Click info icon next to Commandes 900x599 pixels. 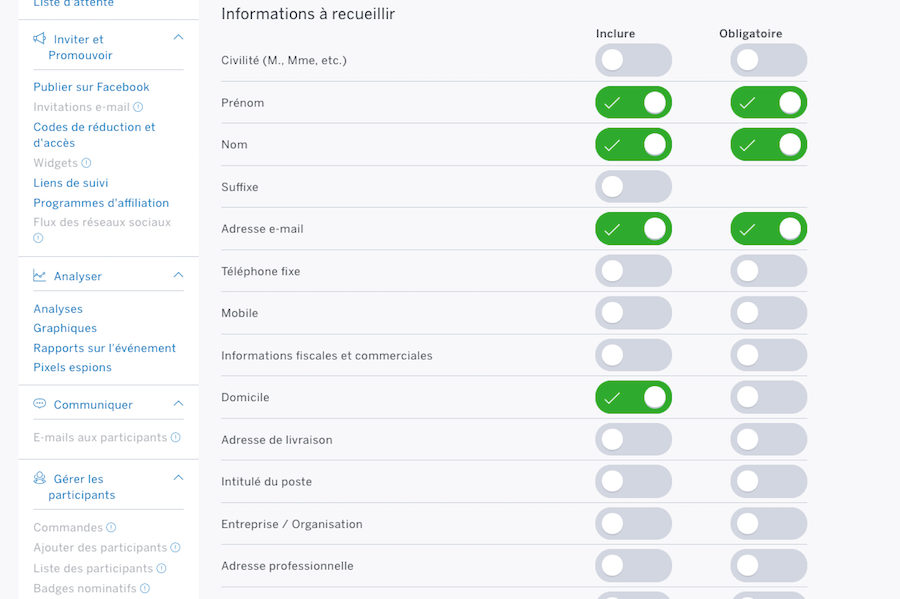pos(111,528)
